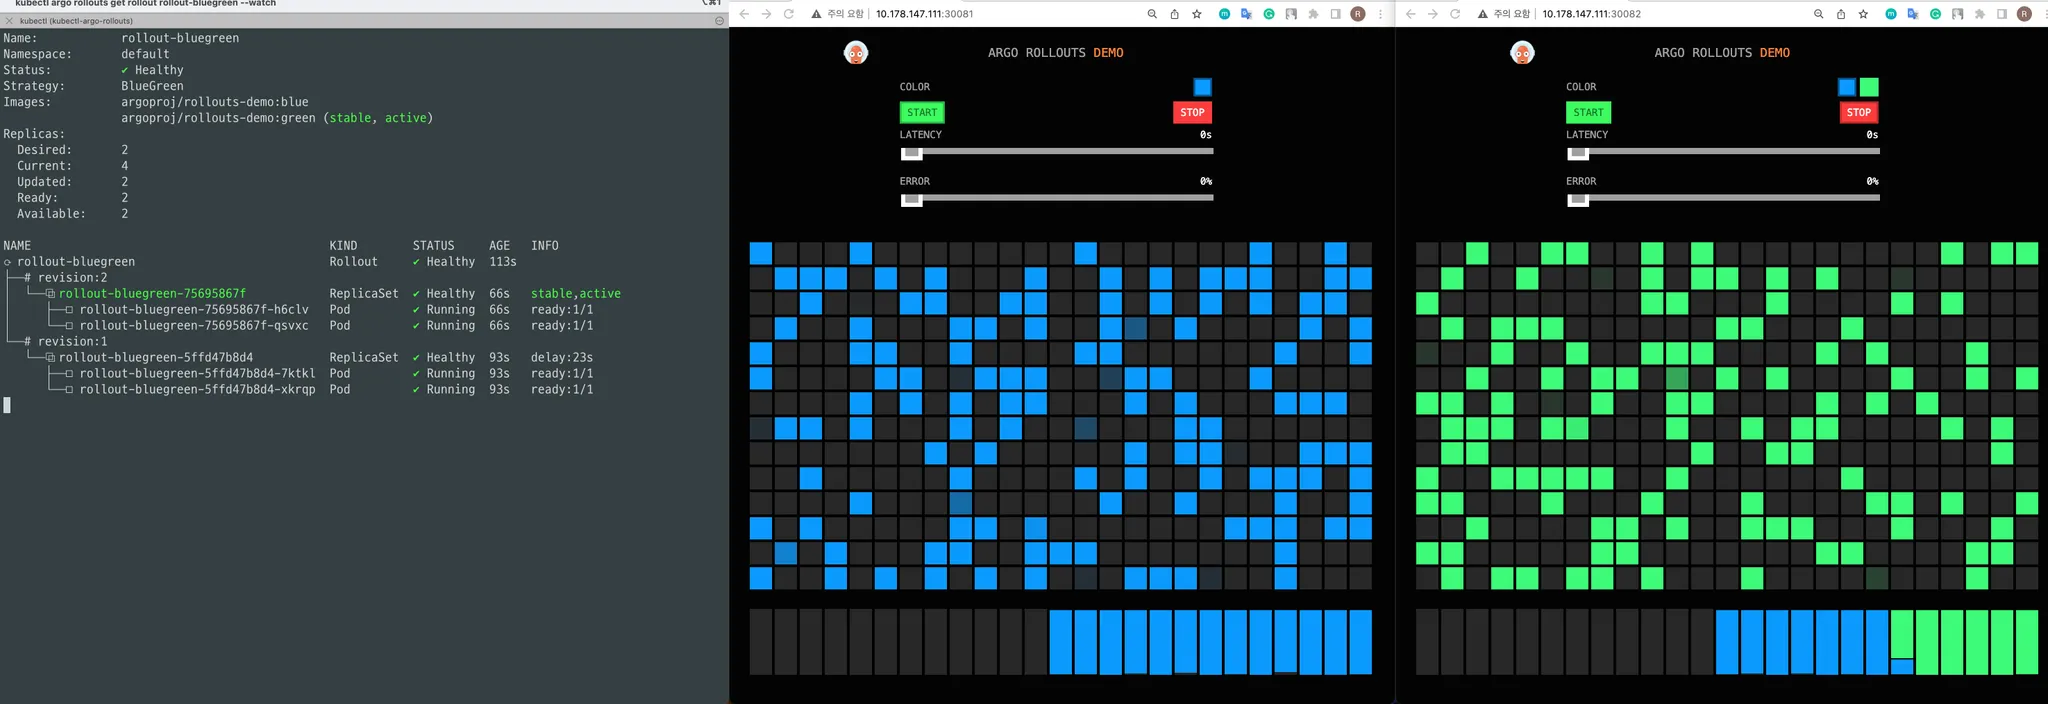Click pod rollout-bluegreen-5ffd47b8d4-xkrqp
2048x704 pixels.
[x=197, y=390]
